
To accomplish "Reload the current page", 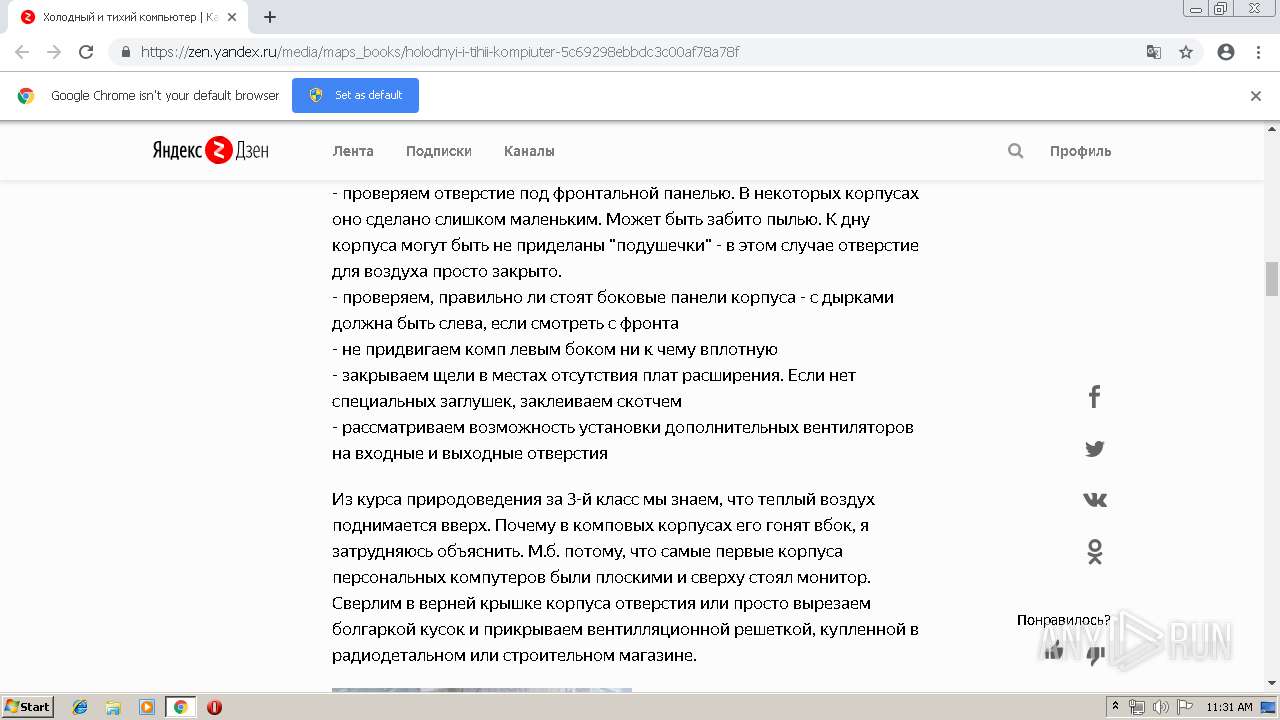I will pyautogui.click(x=86, y=52).
